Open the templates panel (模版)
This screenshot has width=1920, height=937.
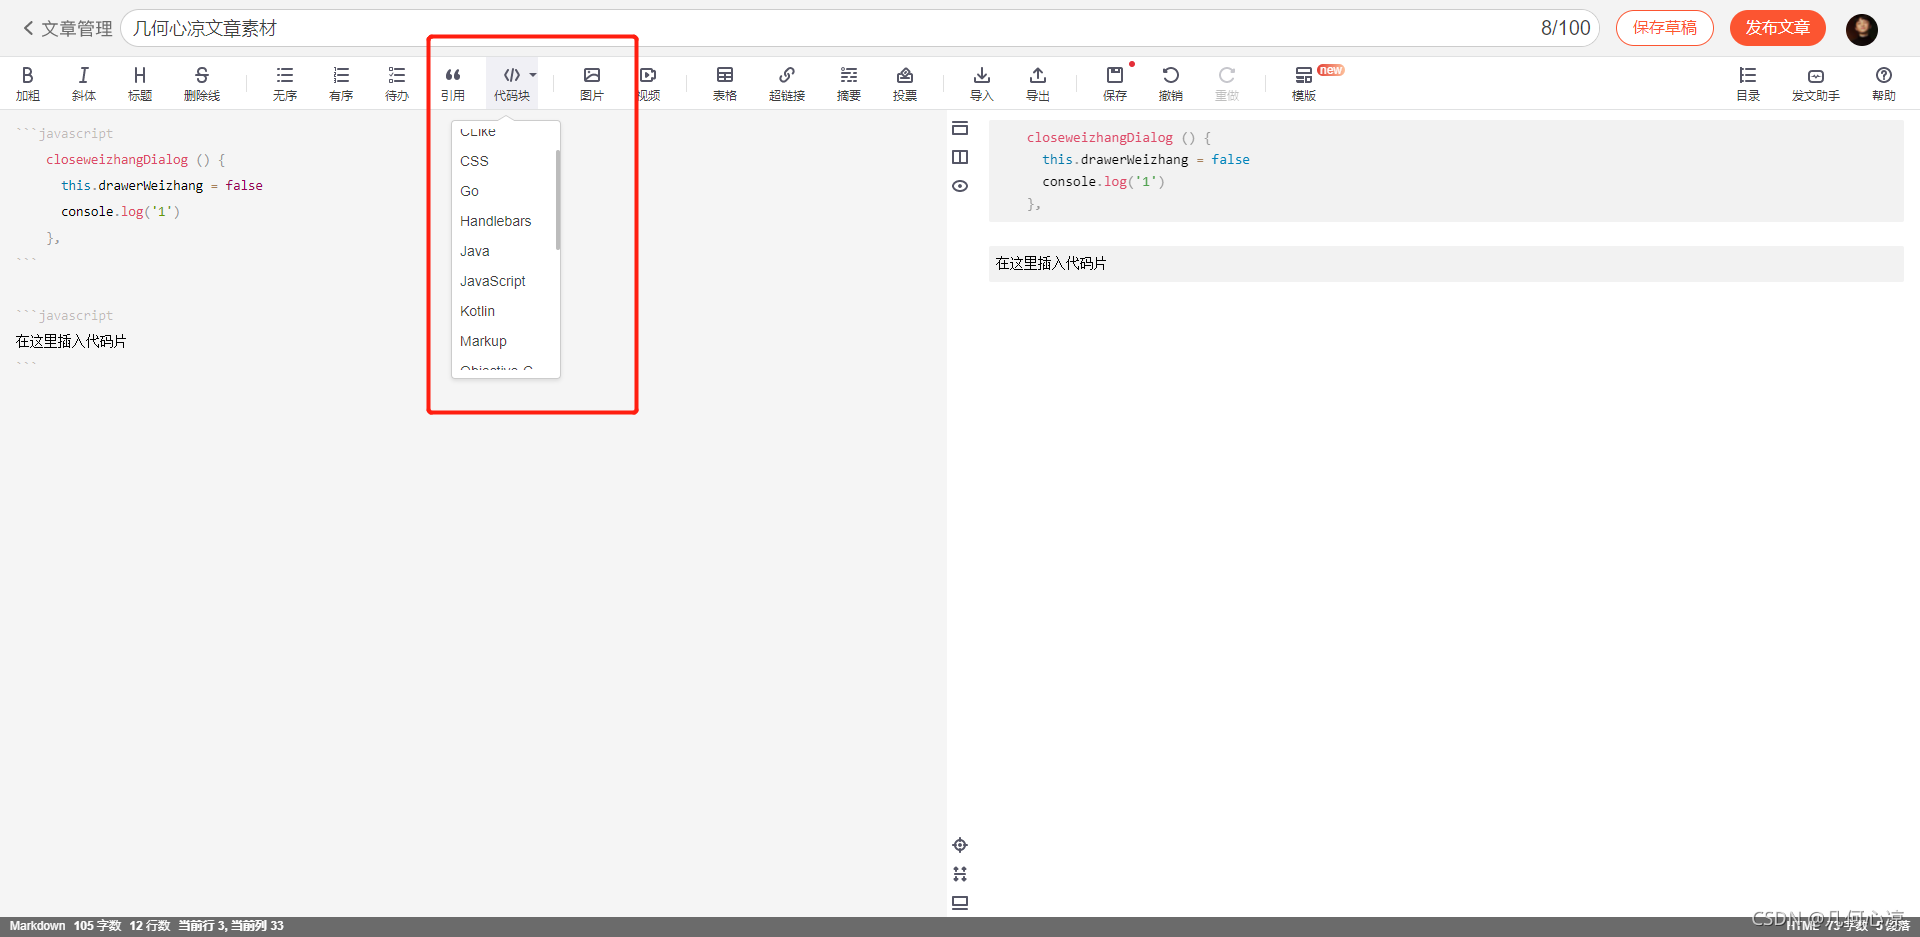point(1304,84)
